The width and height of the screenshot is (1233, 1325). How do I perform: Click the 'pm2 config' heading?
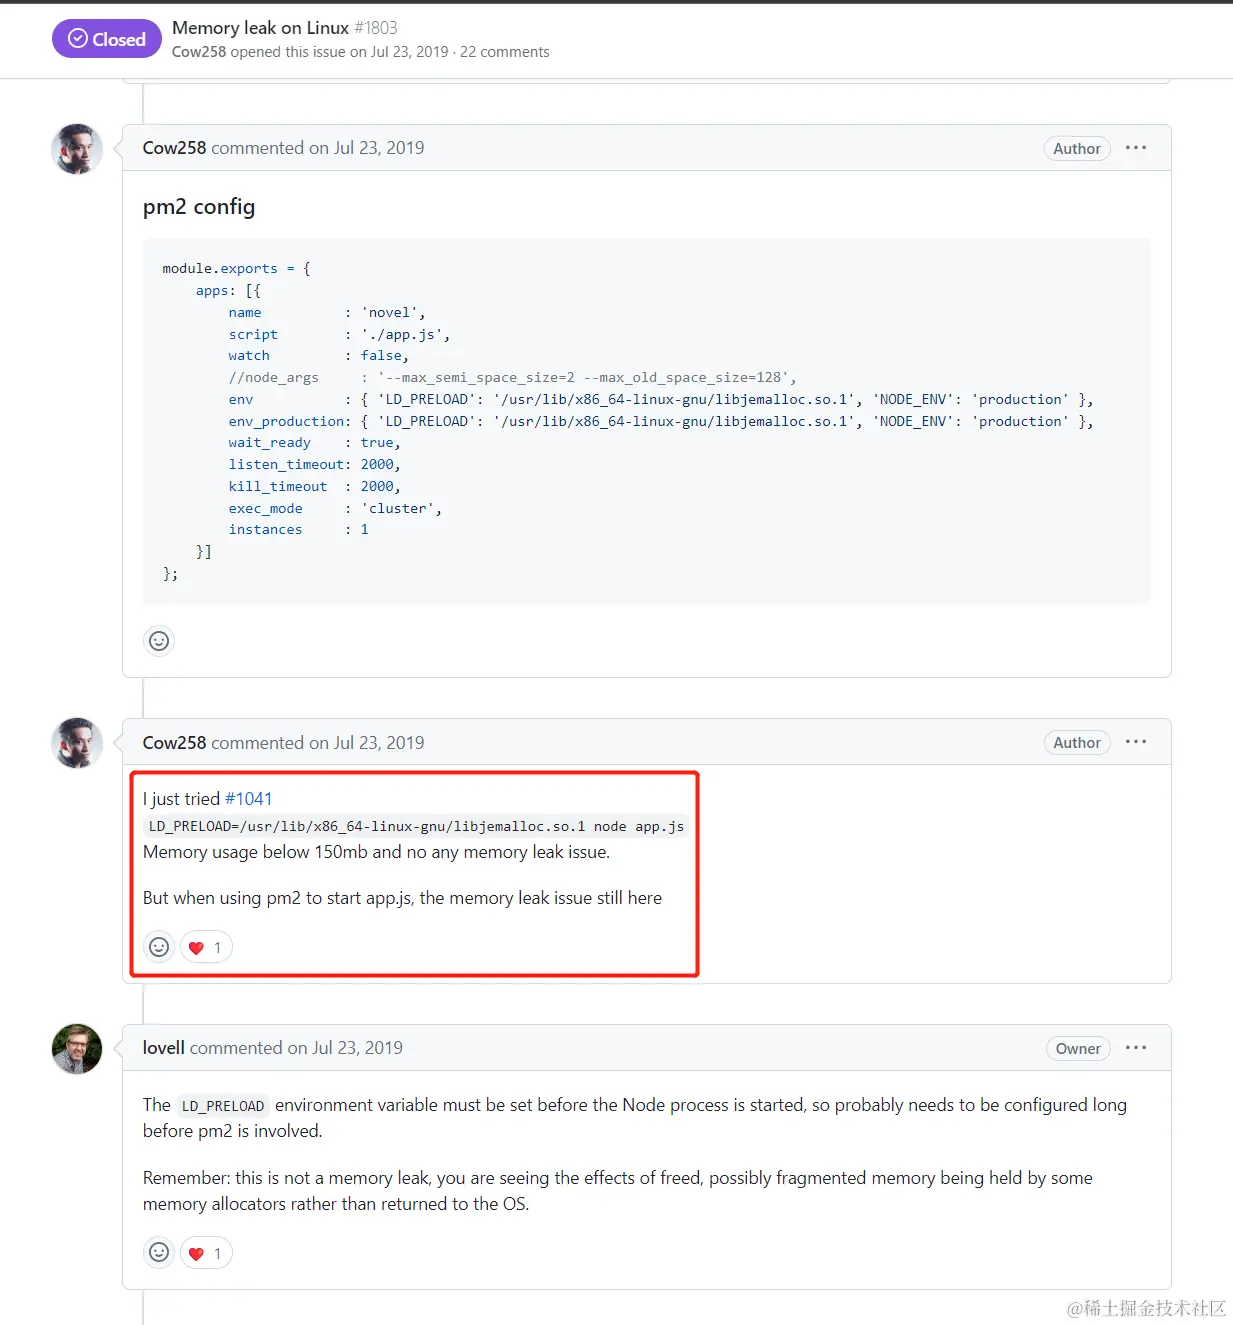click(x=199, y=207)
